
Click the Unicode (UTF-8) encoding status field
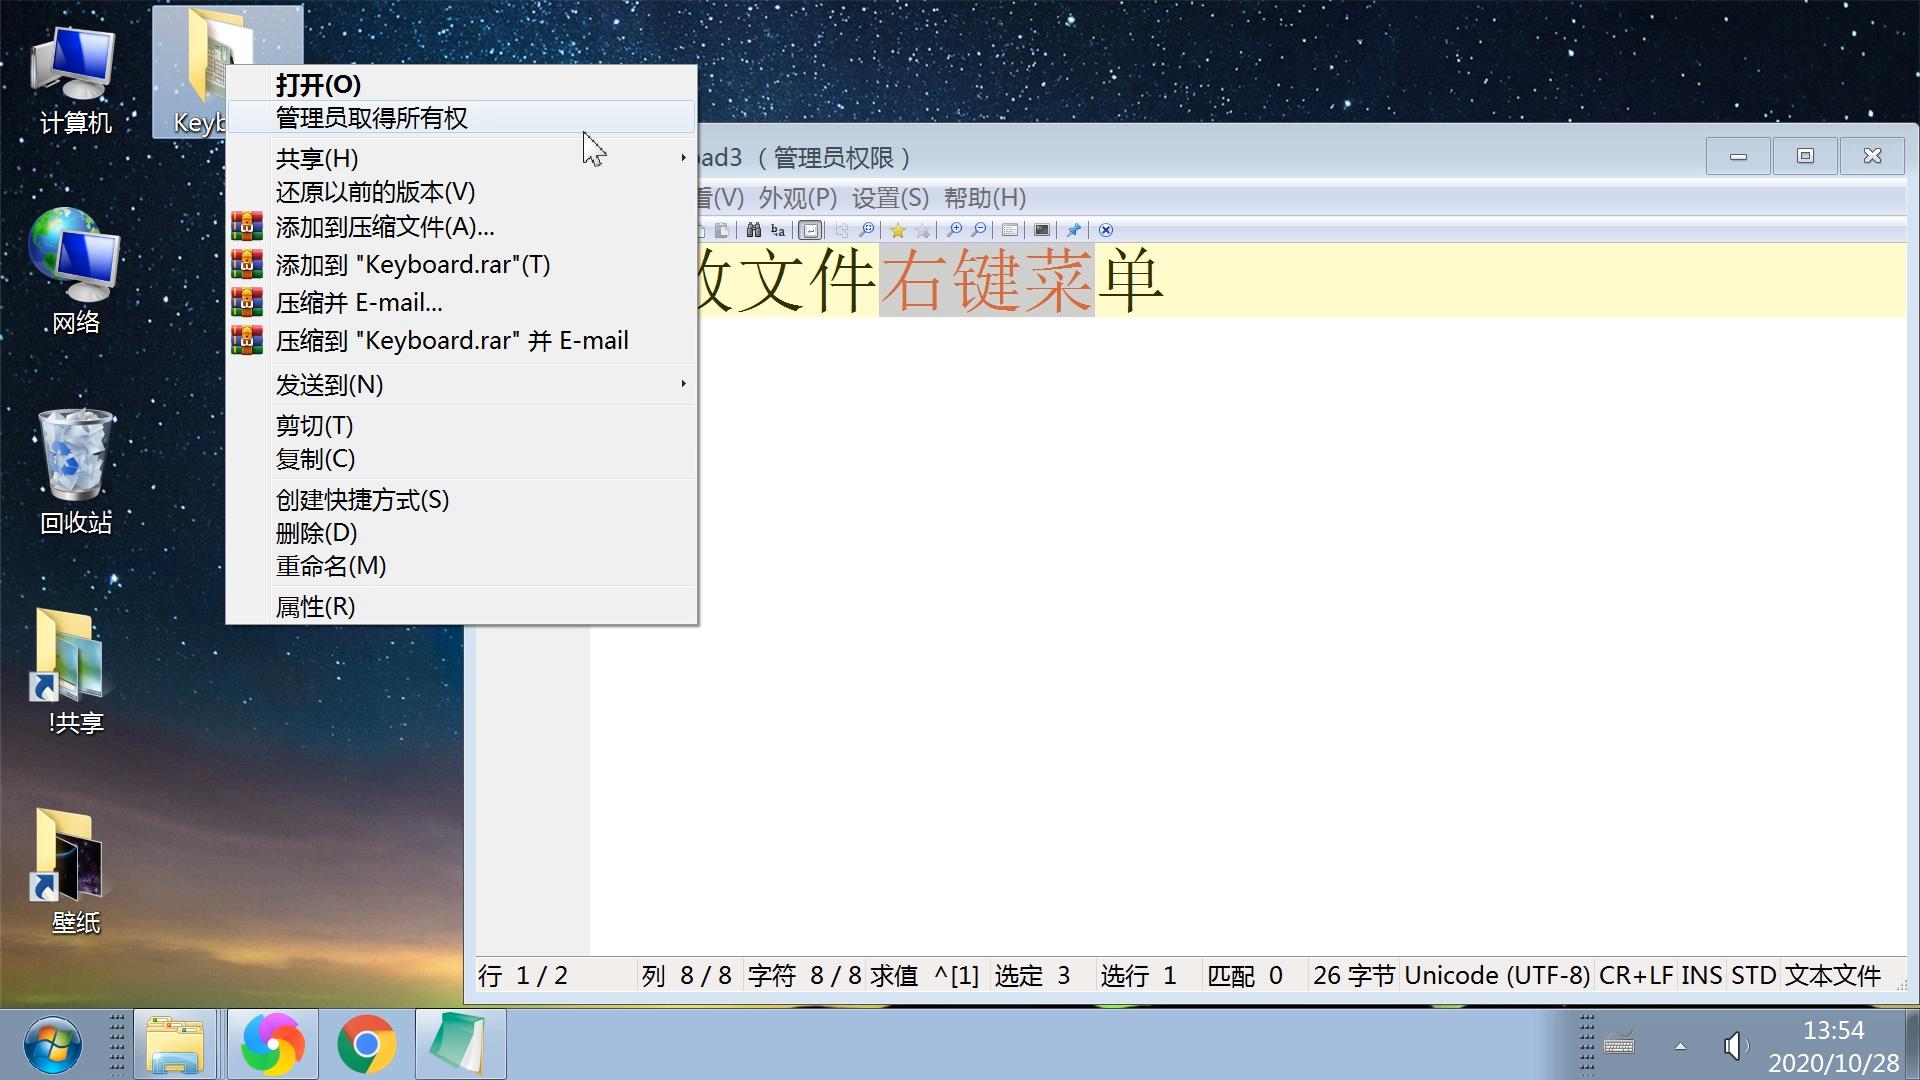pos(1496,975)
